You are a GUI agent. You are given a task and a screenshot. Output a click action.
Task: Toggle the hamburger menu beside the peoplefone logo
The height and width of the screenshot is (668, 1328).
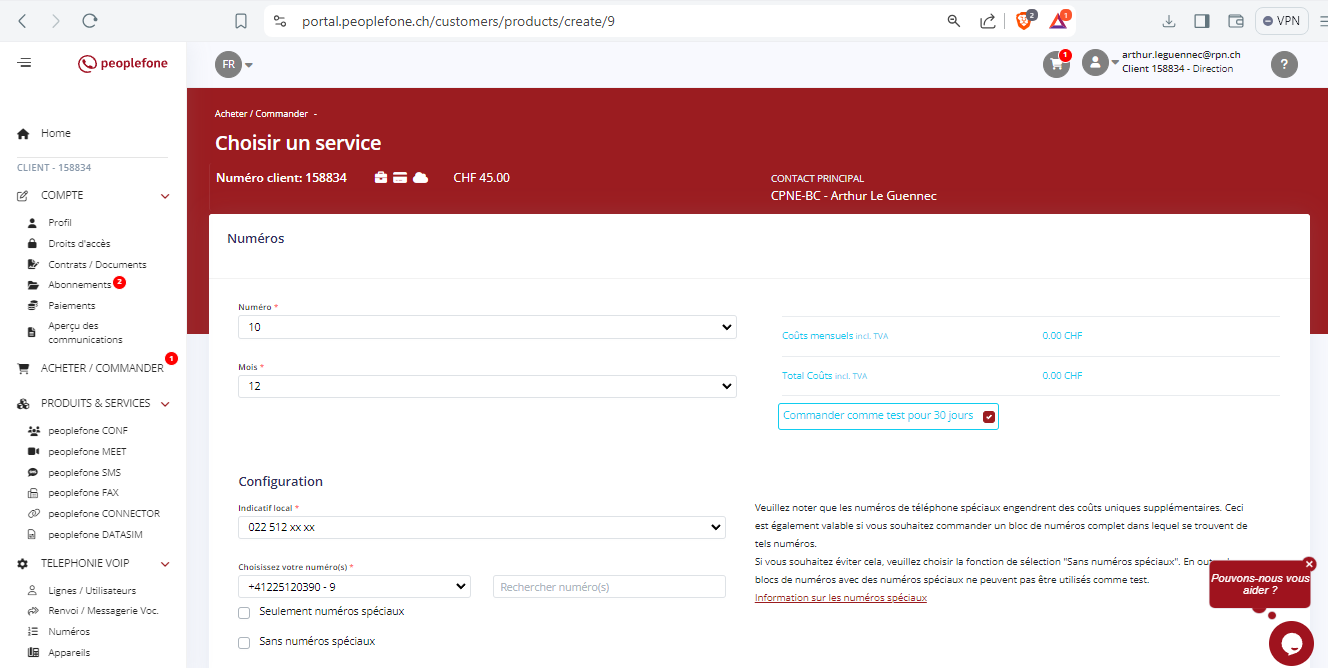tap(24, 63)
